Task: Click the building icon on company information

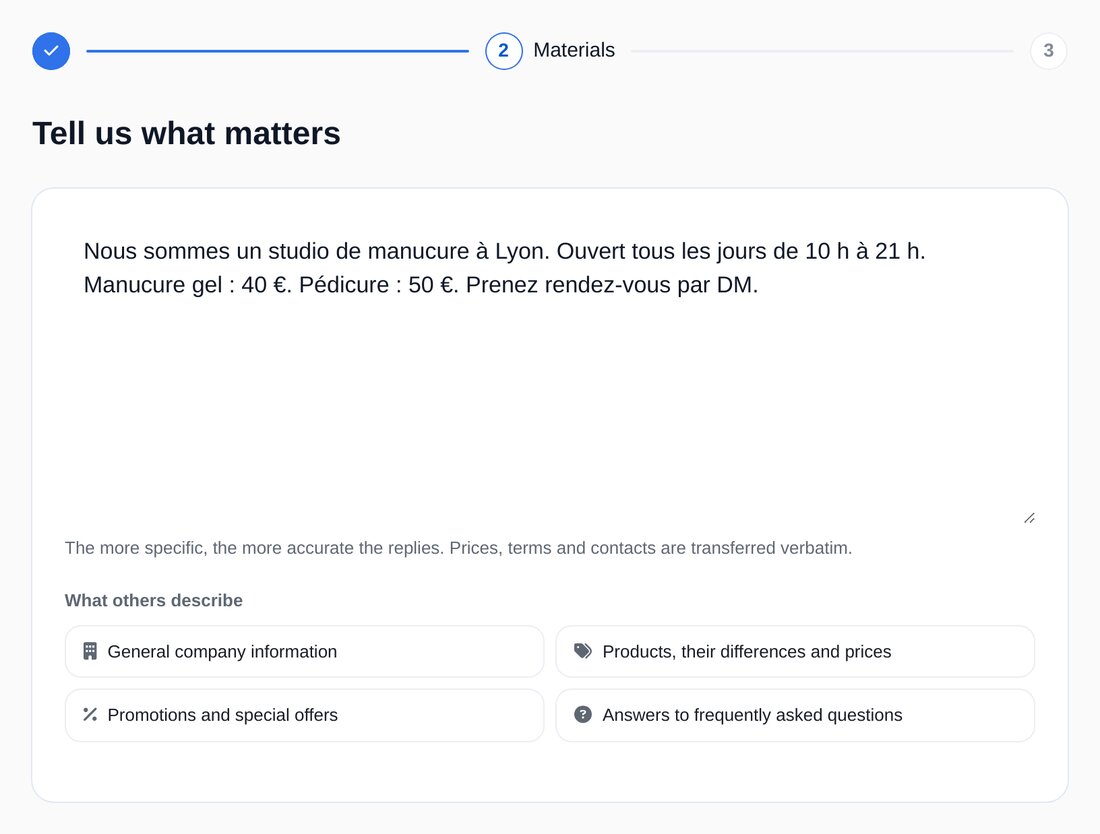Action: click(x=90, y=652)
